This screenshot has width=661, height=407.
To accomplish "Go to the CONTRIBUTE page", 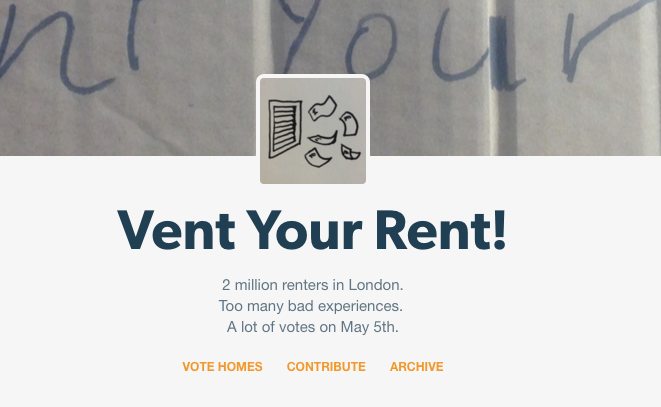I will 326,367.
